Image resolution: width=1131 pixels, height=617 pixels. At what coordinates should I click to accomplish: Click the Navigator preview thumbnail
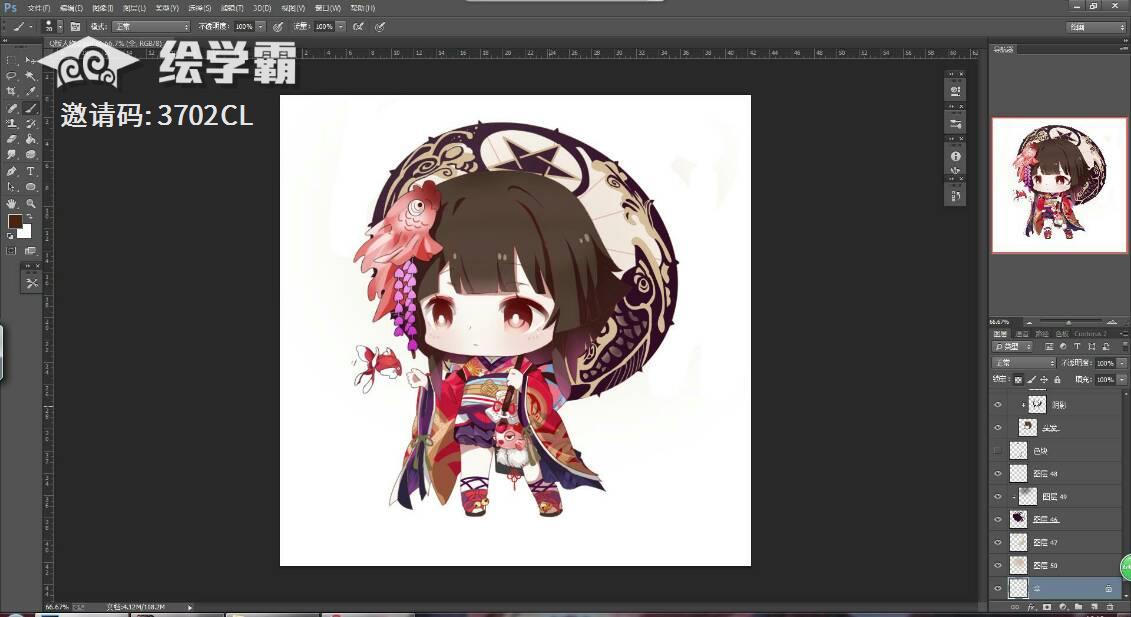click(x=1059, y=185)
